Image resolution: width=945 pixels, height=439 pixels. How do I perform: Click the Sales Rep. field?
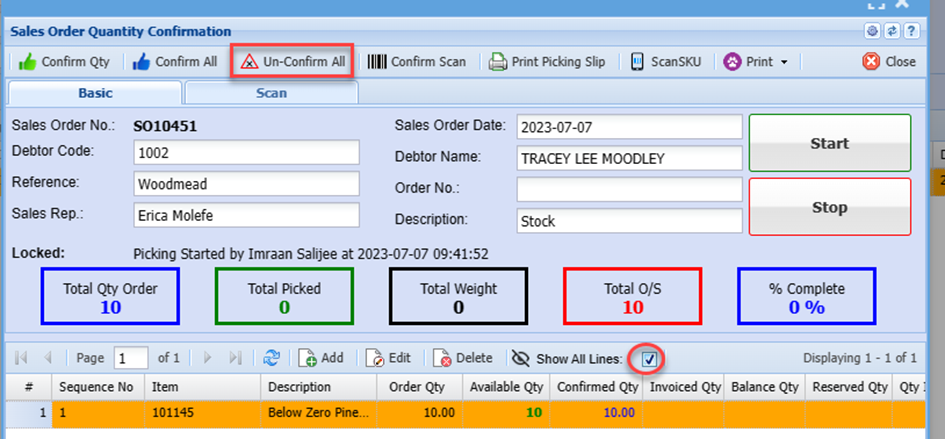tap(246, 215)
